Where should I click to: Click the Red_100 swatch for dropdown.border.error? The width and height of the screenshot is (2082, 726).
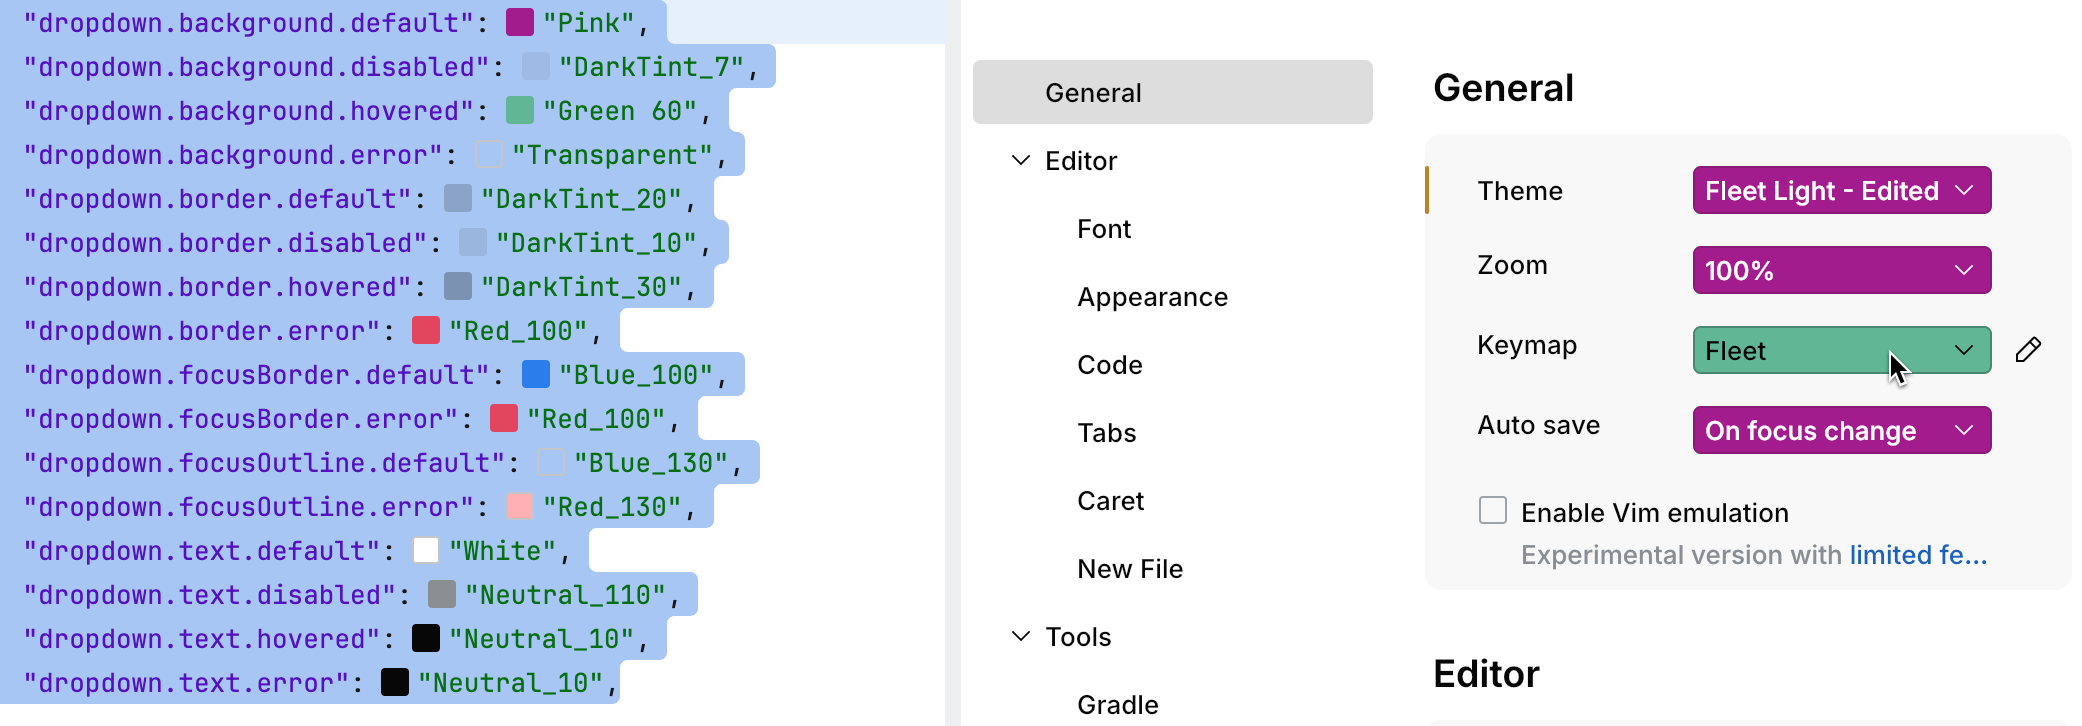point(425,330)
